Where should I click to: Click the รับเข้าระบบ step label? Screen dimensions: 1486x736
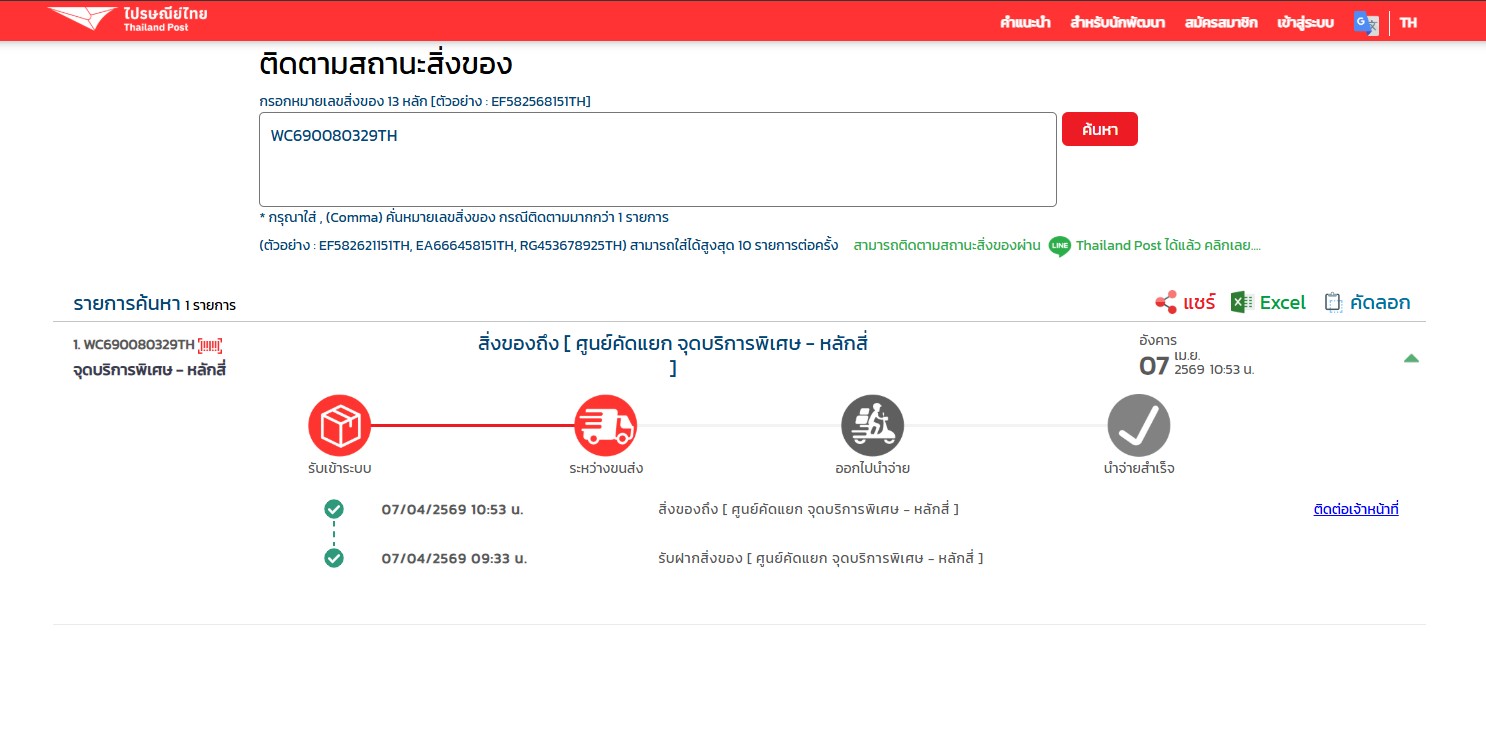pos(340,468)
